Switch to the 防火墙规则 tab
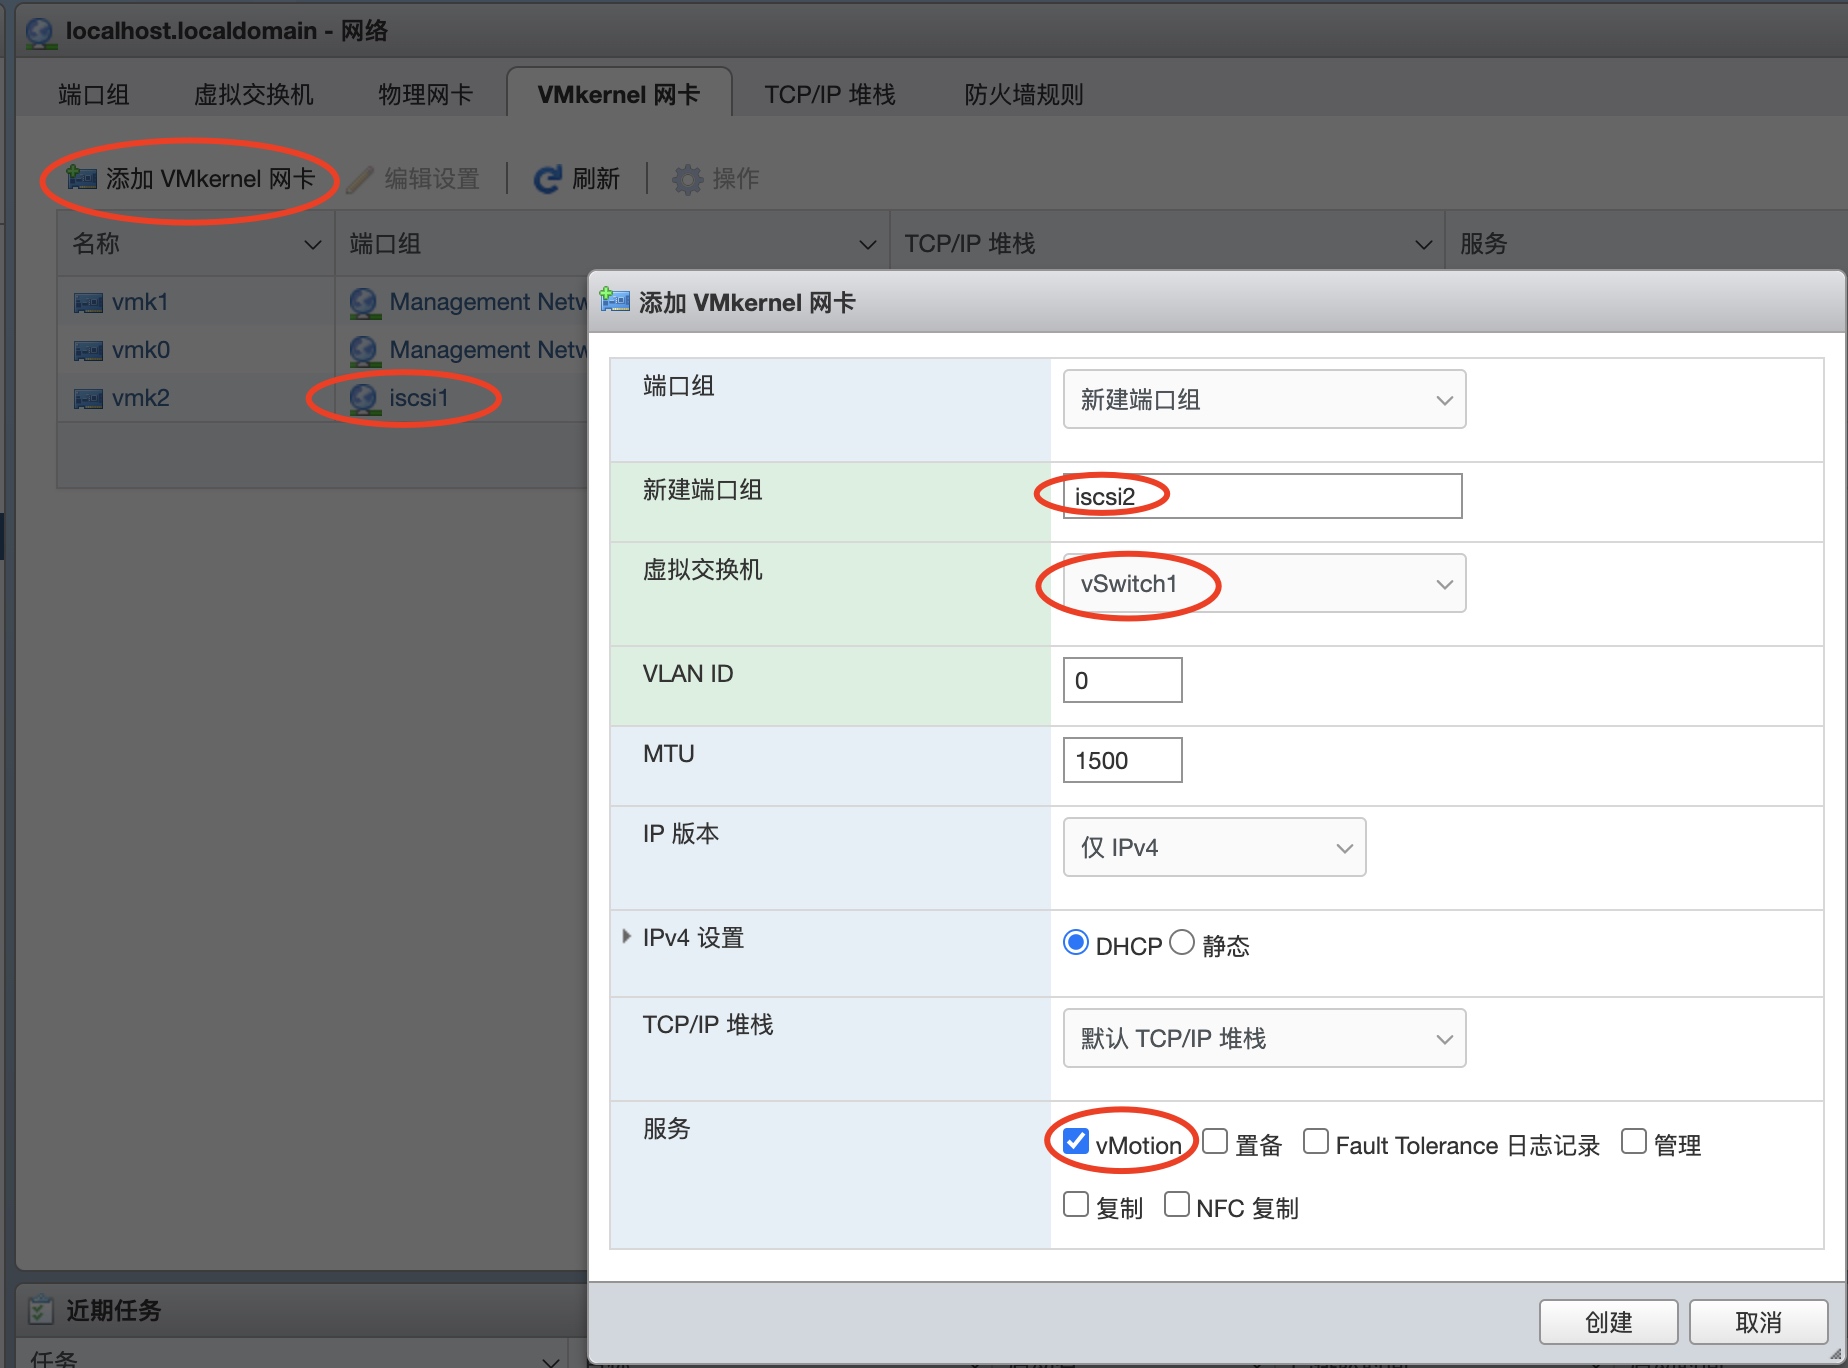This screenshot has width=1848, height=1368. 1024,94
